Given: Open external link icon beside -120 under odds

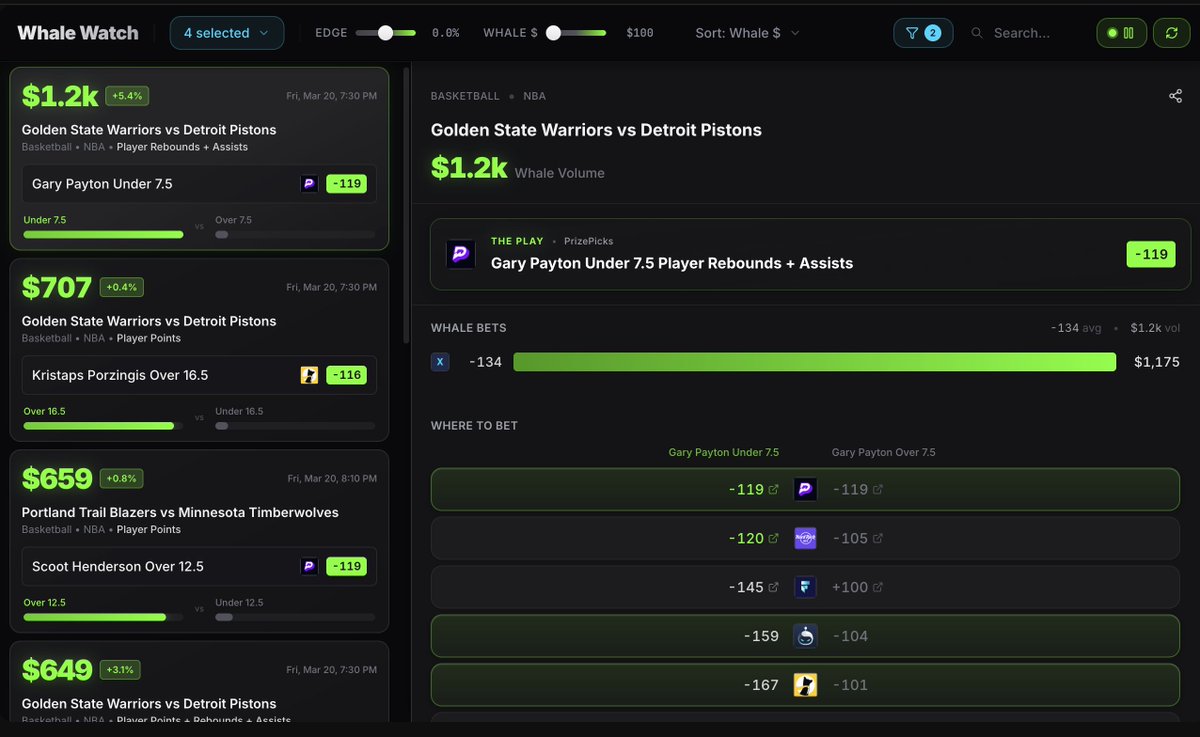Looking at the screenshot, I should tap(773, 538).
